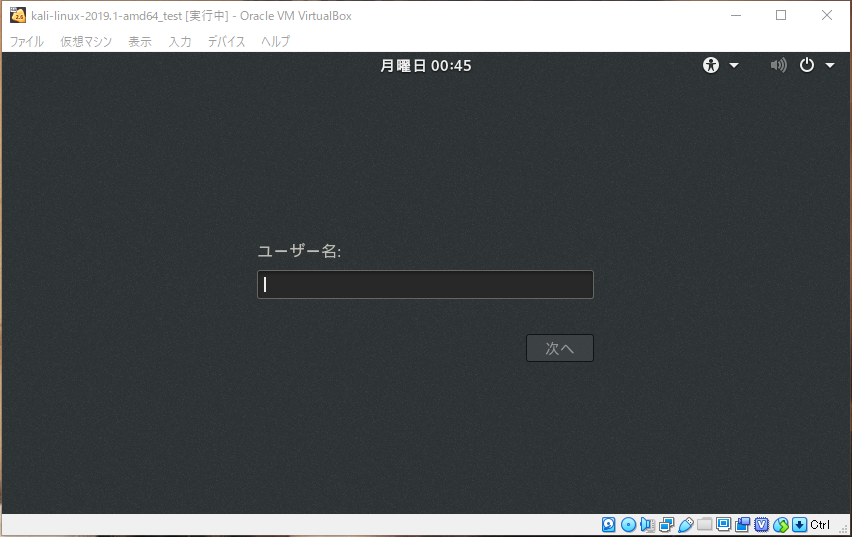Expand the system power menu arrow
The width and height of the screenshot is (852, 537).
tap(830, 66)
